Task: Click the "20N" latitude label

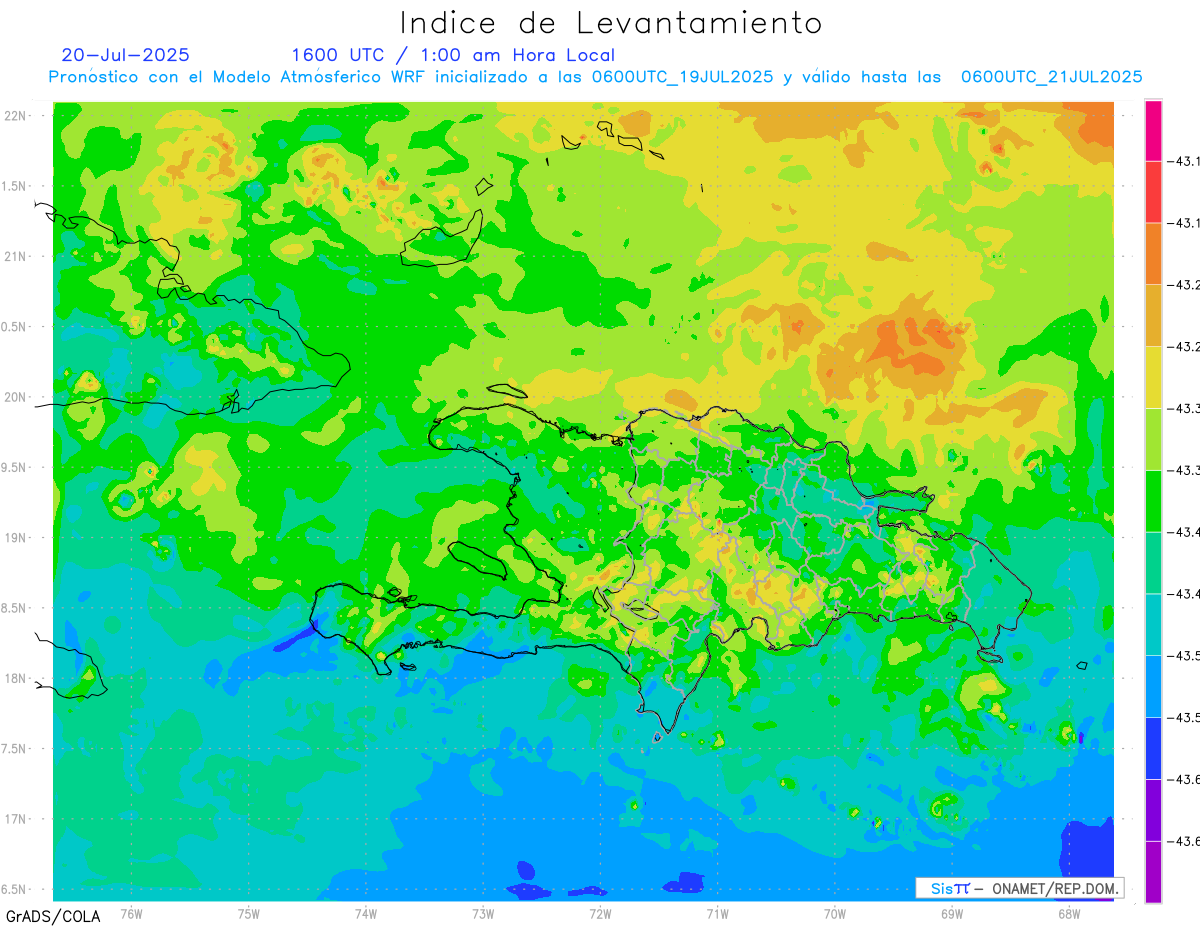Action: 17,397
